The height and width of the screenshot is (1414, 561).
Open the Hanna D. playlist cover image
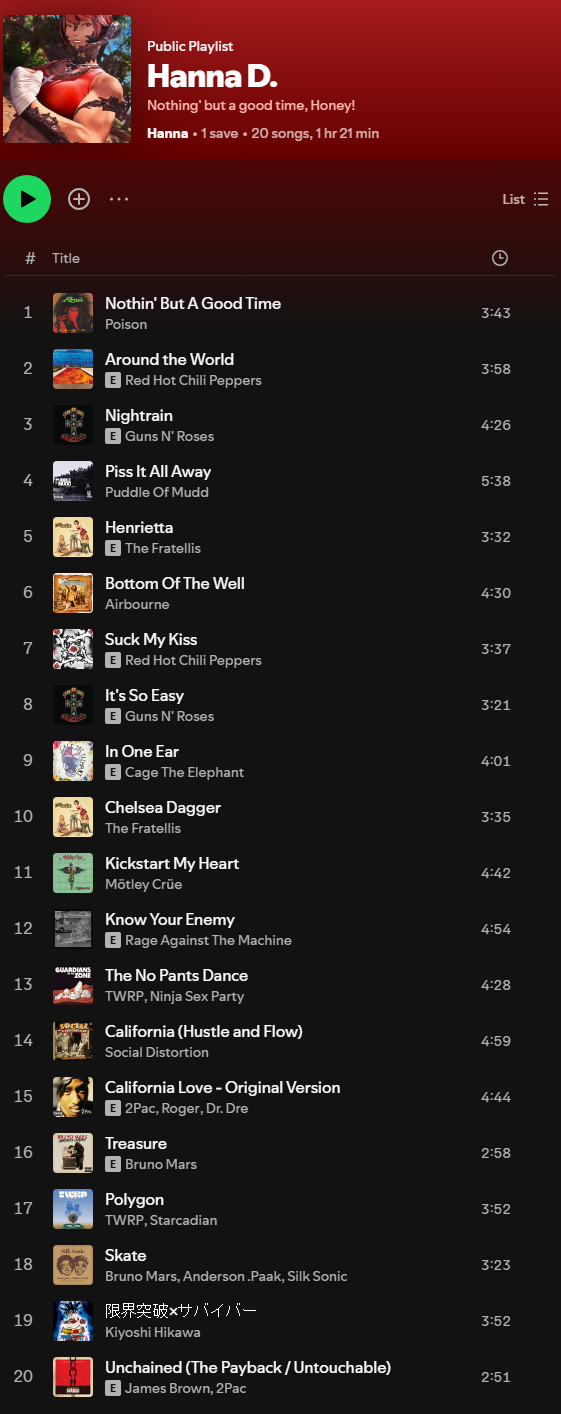tap(67, 79)
